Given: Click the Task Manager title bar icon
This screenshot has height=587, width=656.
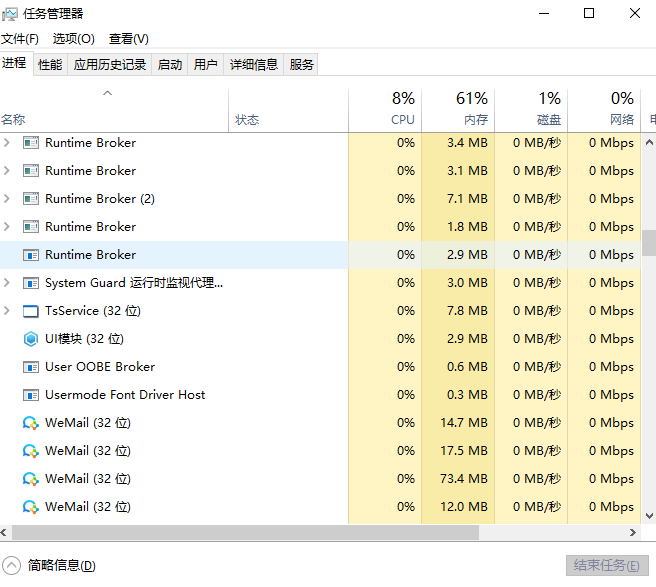Looking at the screenshot, I should pos(10,14).
